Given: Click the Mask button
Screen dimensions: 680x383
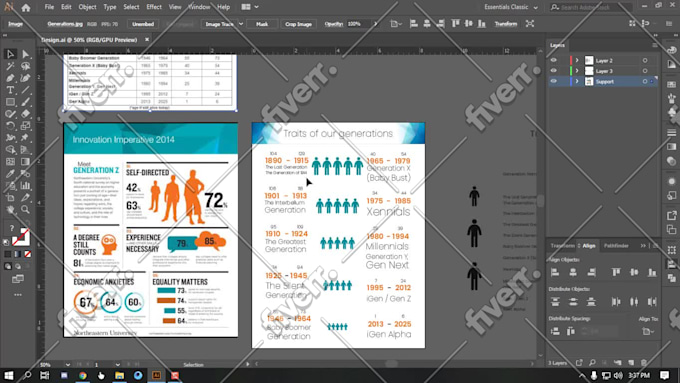Looking at the screenshot, I should coord(262,24).
